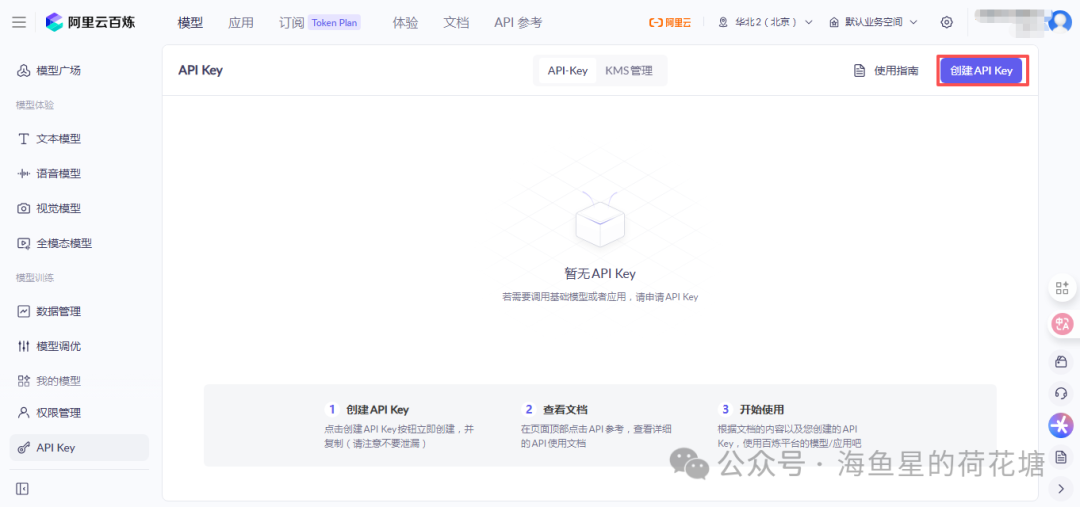The image size is (1080, 507).
Task: Open the API 参考 navigation item
Action: 518,23
